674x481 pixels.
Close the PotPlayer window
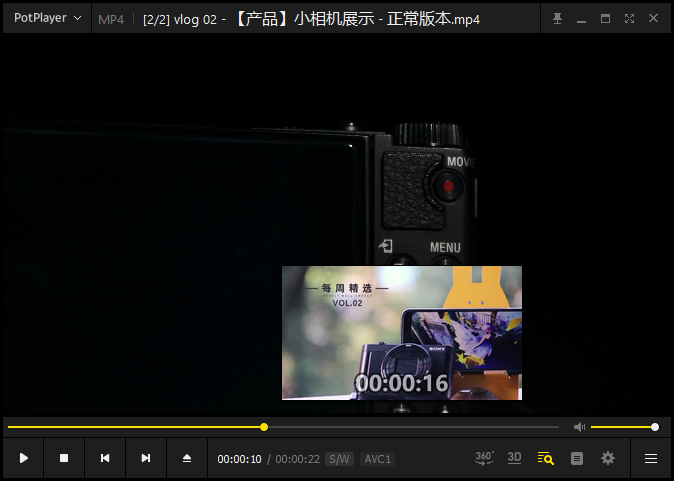(x=653, y=18)
